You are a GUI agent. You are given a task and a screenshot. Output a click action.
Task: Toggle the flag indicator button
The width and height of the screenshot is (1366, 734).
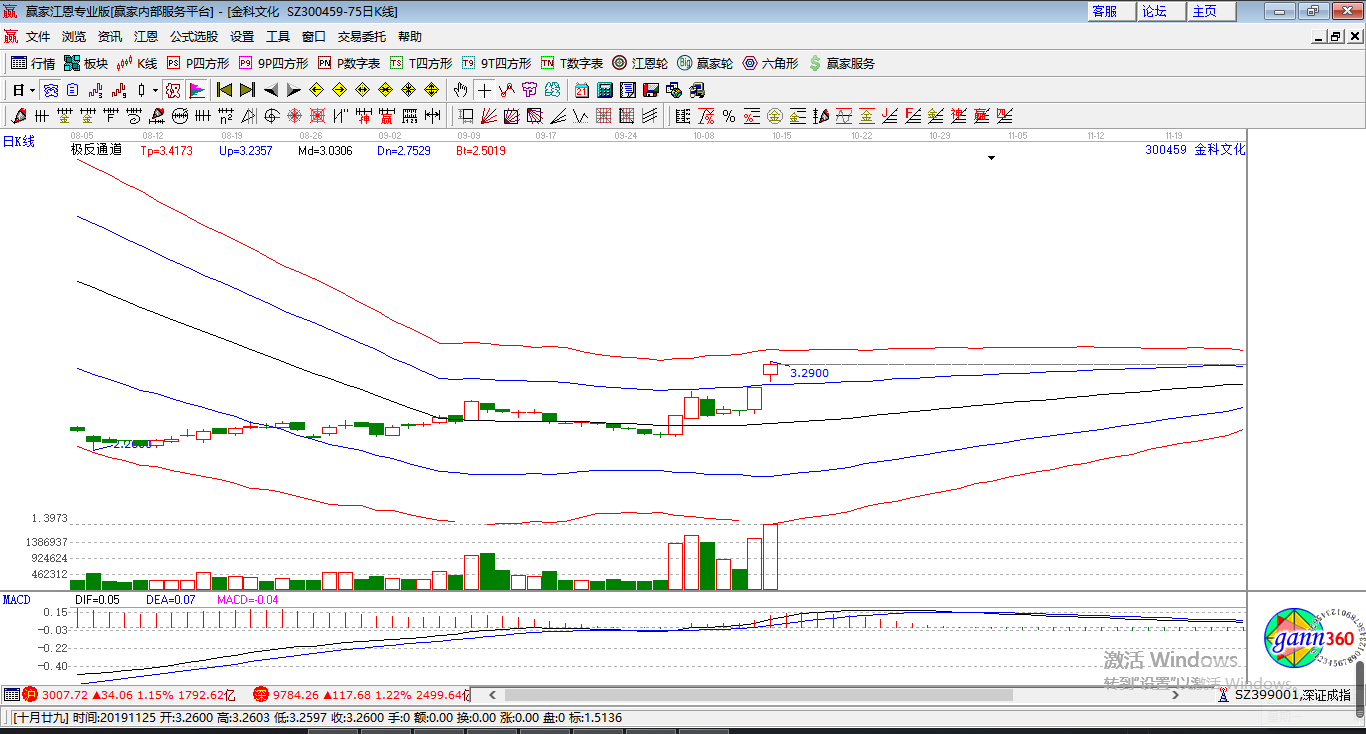point(197,90)
